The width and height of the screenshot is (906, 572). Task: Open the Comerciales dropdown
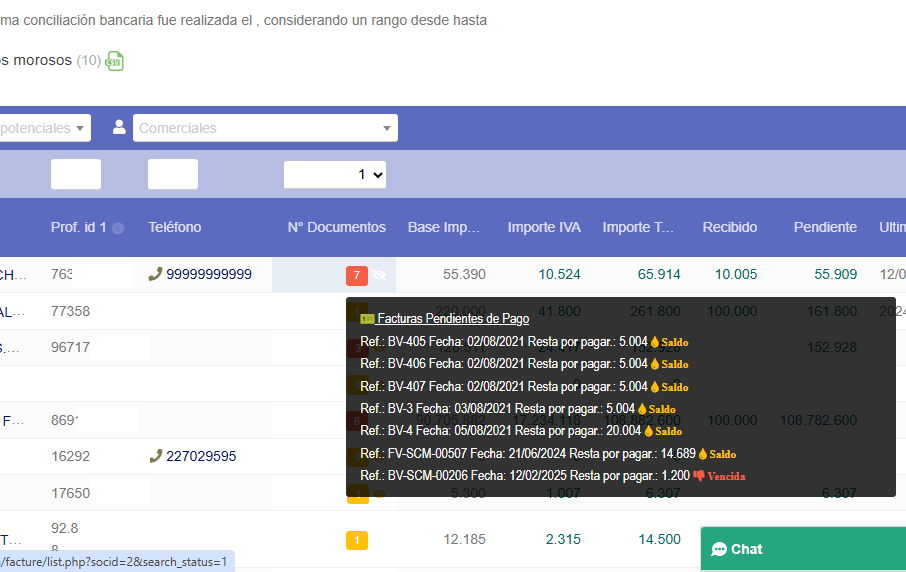(265, 128)
